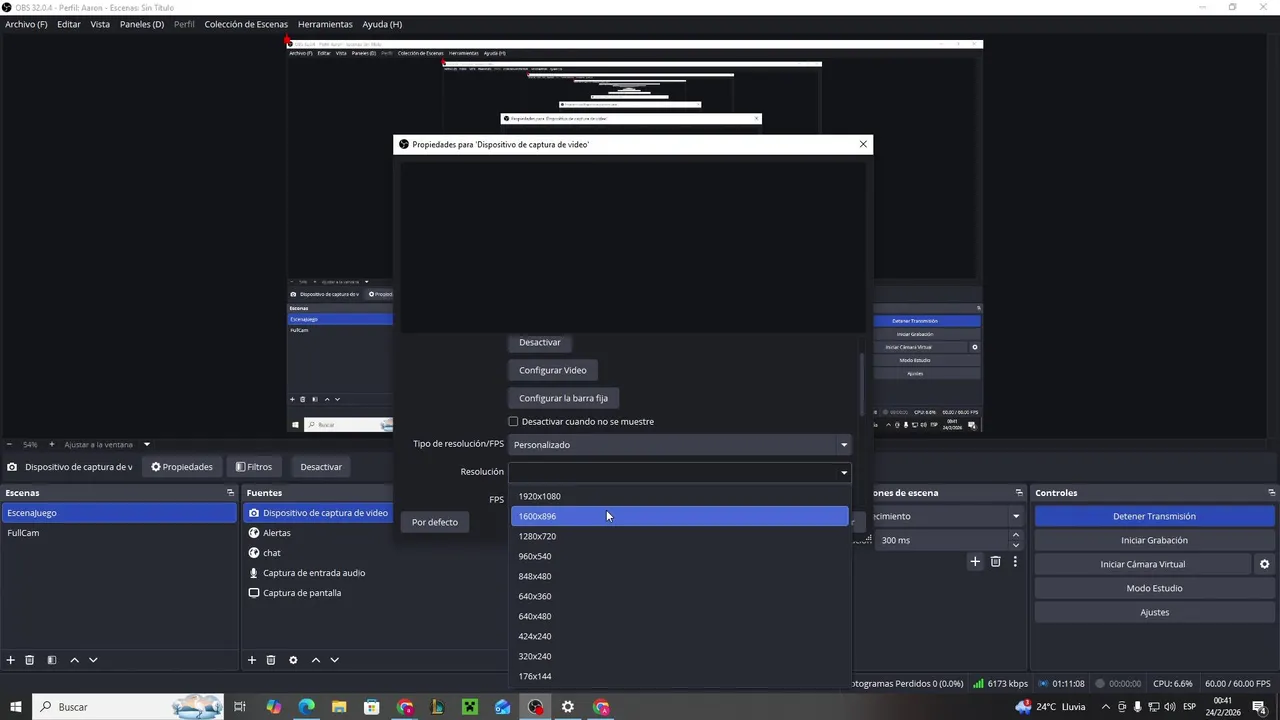The width and height of the screenshot is (1280, 720).
Task: Remove selected scene using trash icon in Escenas
Action: pyautogui.click(x=30, y=660)
